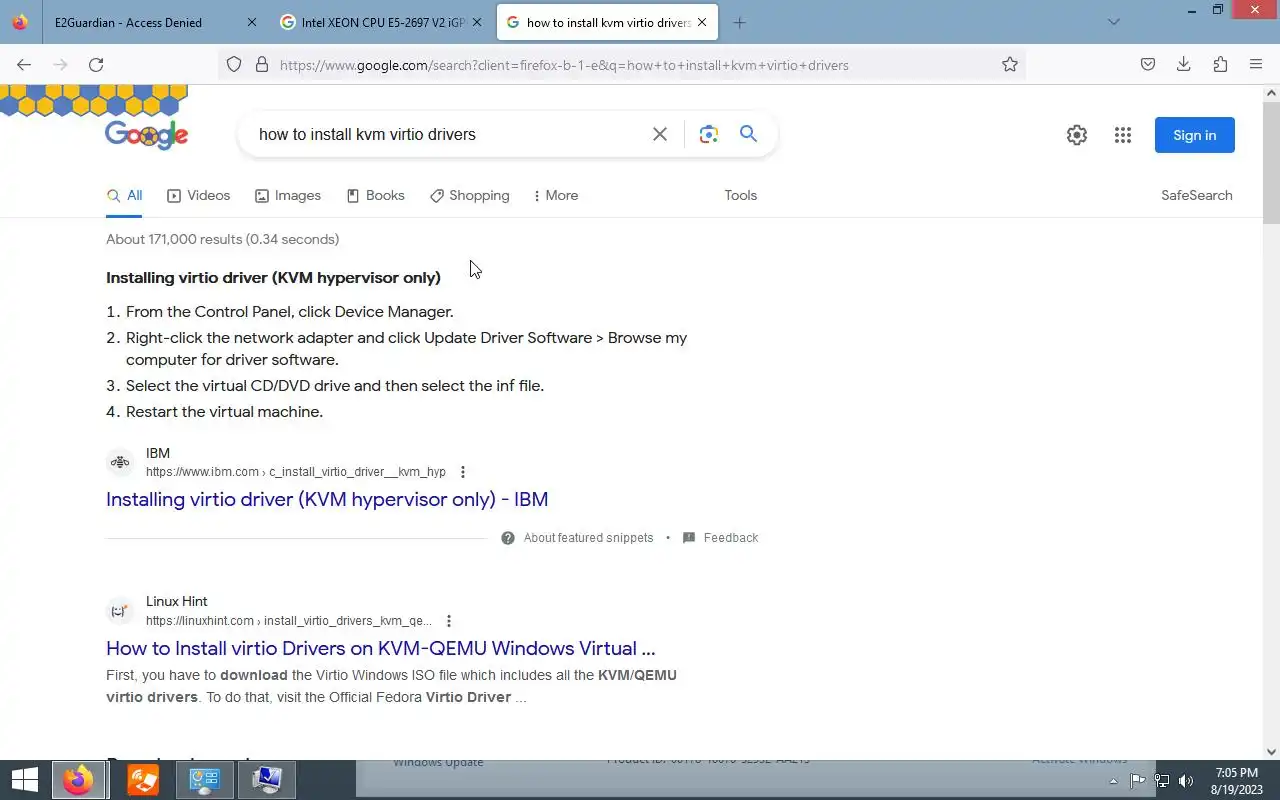Focus the Google search input field
The width and height of the screenshot is (1280, 800).
click(x=450, y=134)
